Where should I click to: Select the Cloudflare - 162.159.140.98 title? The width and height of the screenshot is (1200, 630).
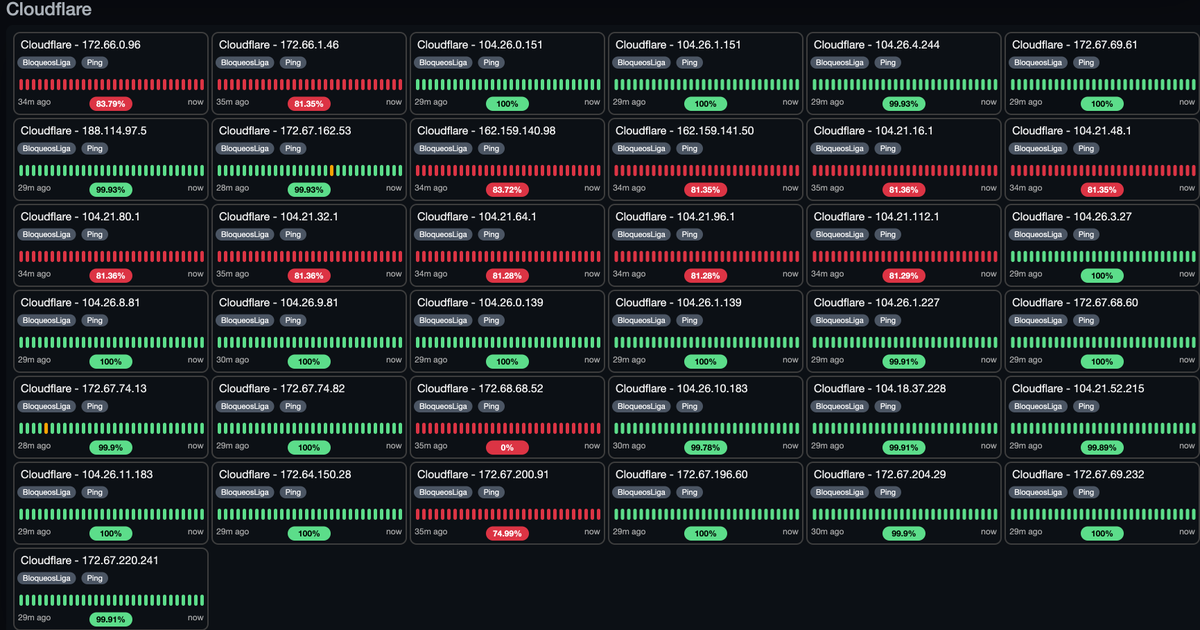(486, 131)
